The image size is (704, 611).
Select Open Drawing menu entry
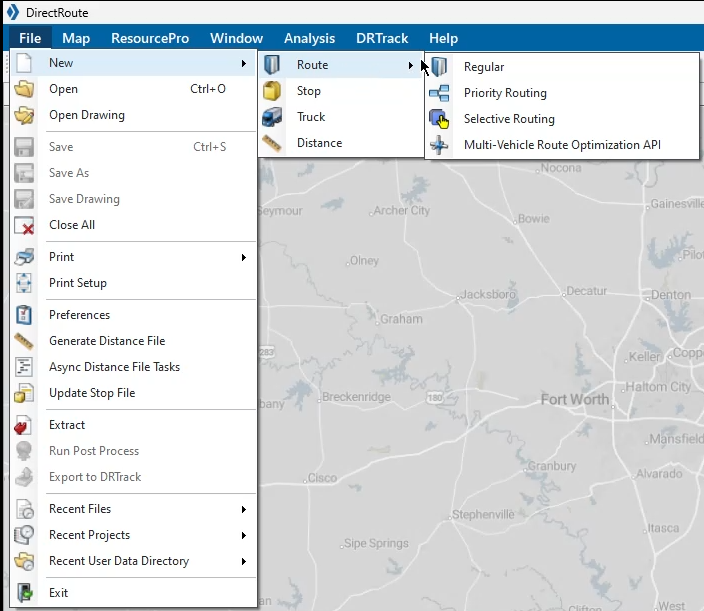coord(133,115)
